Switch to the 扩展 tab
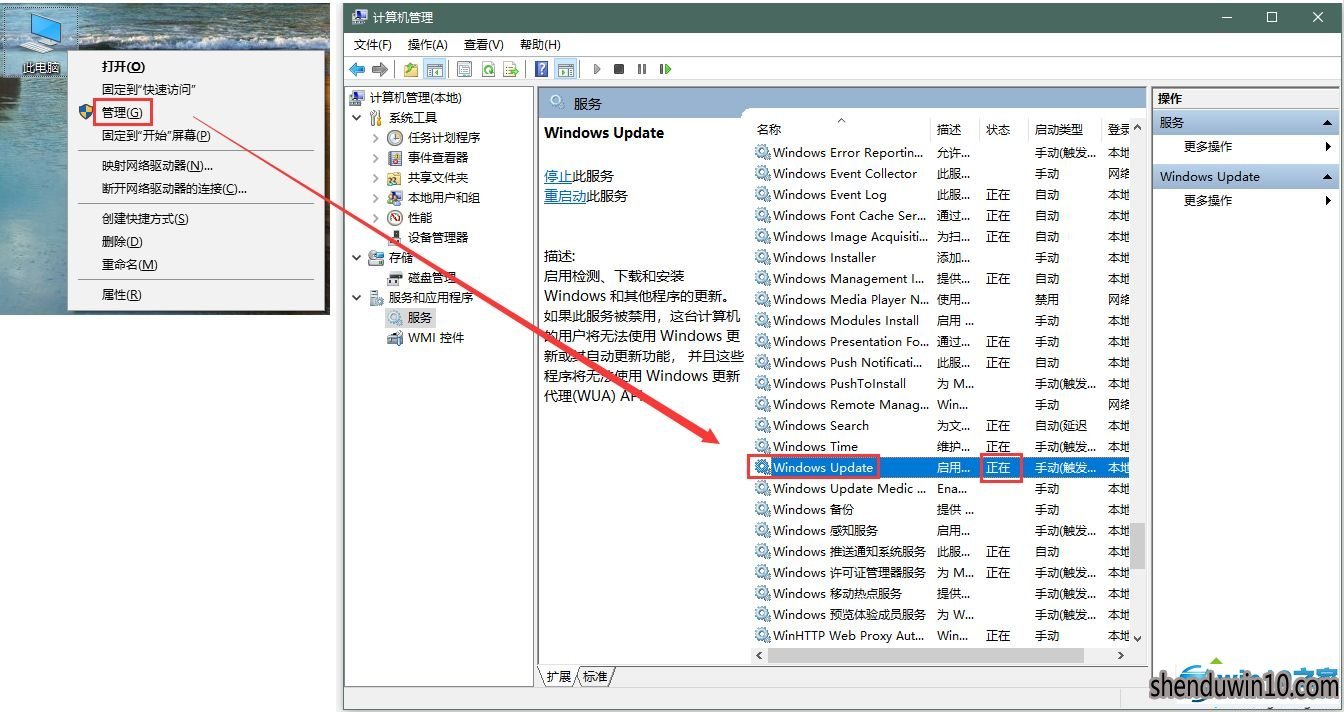Image resolution: width=1344 pixels, height=712 pixels. [558, 677]
